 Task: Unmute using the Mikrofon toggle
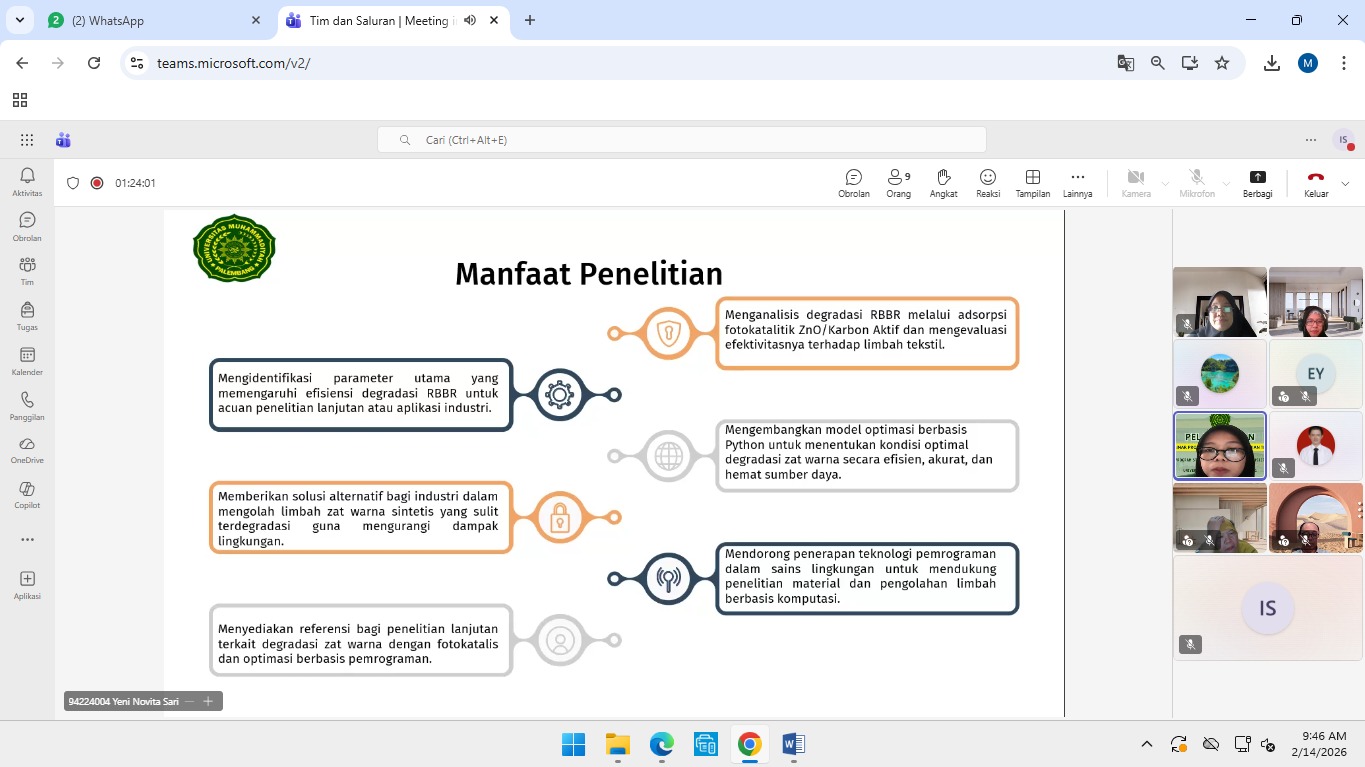tap(1196, 182)
